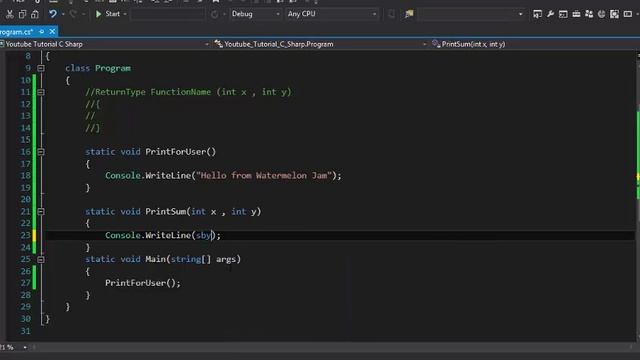Close the Program.cs tab
640x360 pixels.
point(52,31)
